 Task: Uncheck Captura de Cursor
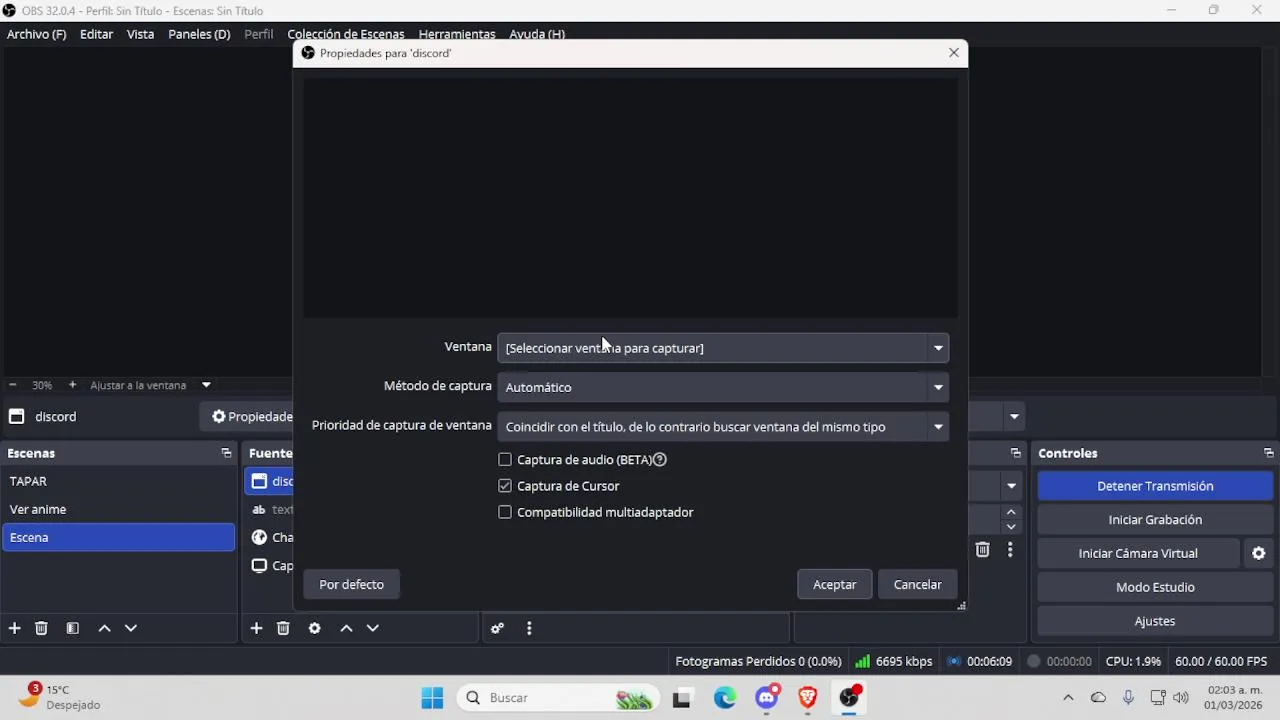pos(505,486)
